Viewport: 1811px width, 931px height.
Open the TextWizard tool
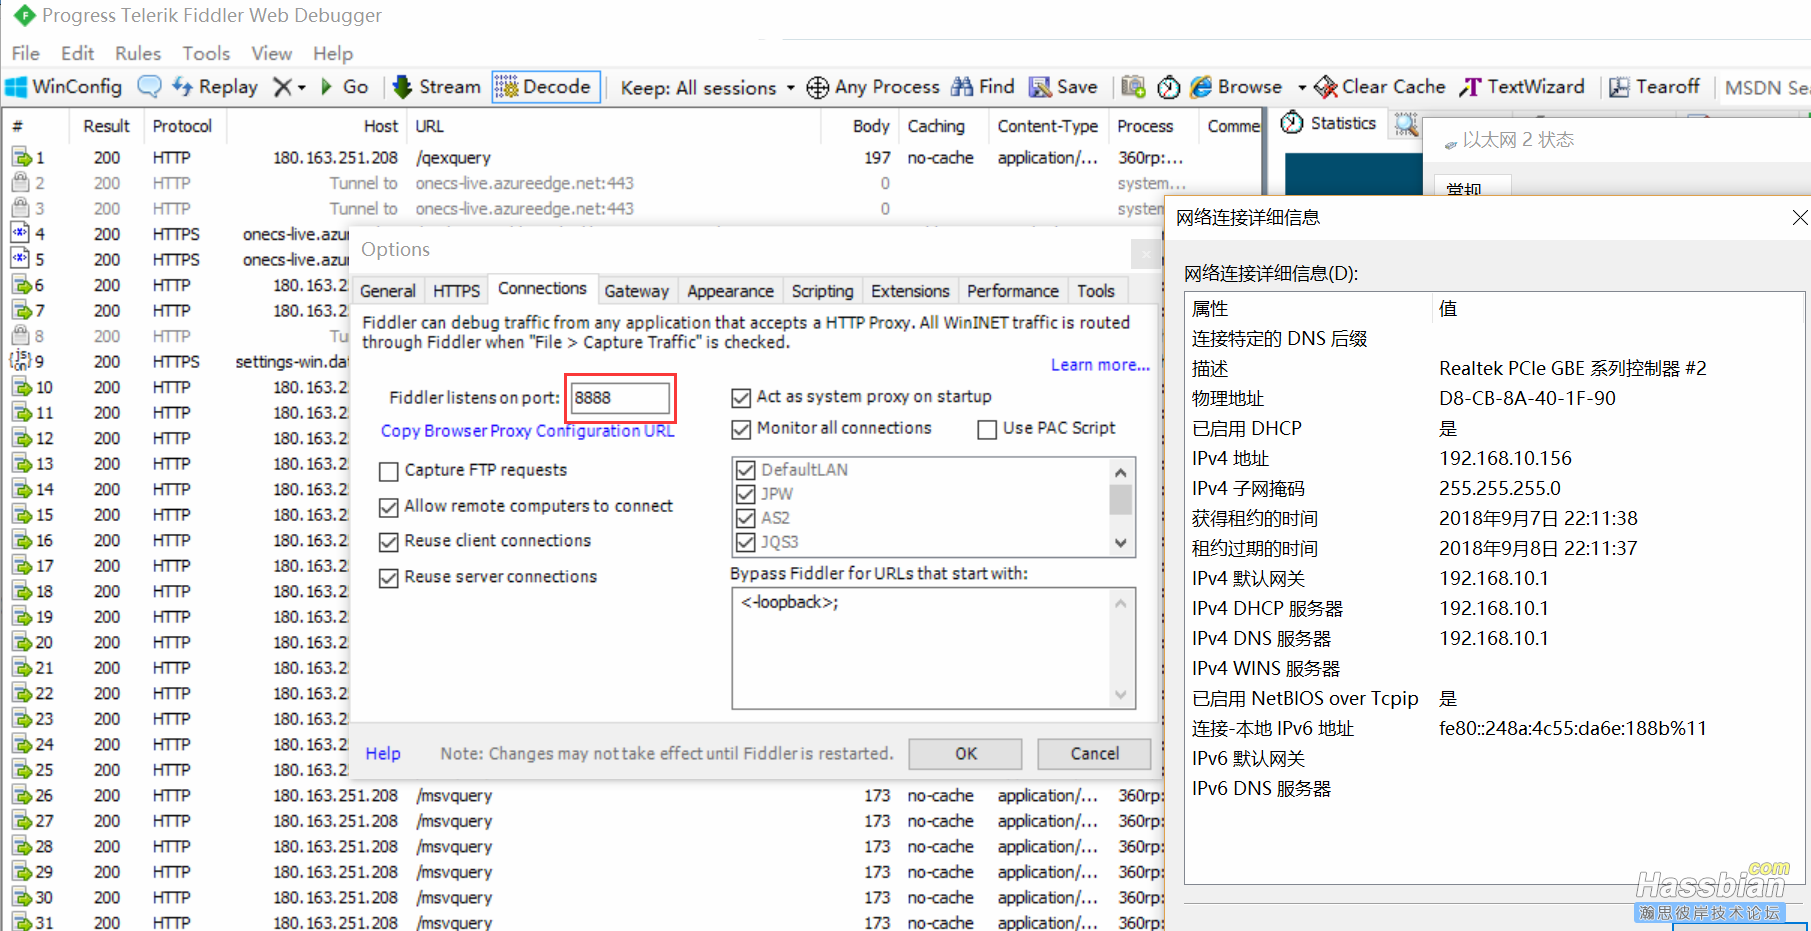click(1523, 87)
